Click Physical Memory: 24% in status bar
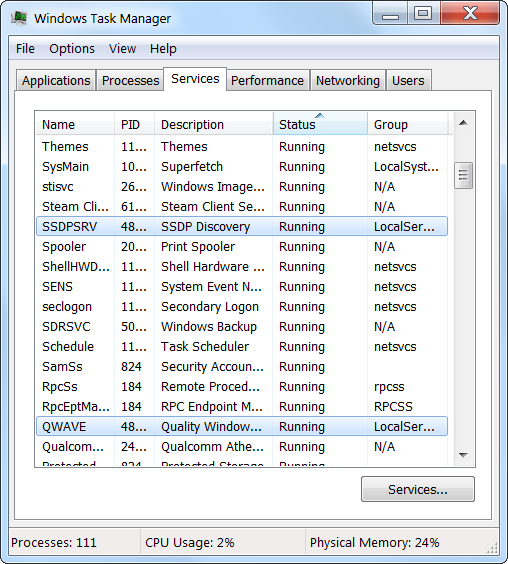Image resolution: width=508 pixels, height=564 pixels. pyautogui.click(x=375, y=542)
